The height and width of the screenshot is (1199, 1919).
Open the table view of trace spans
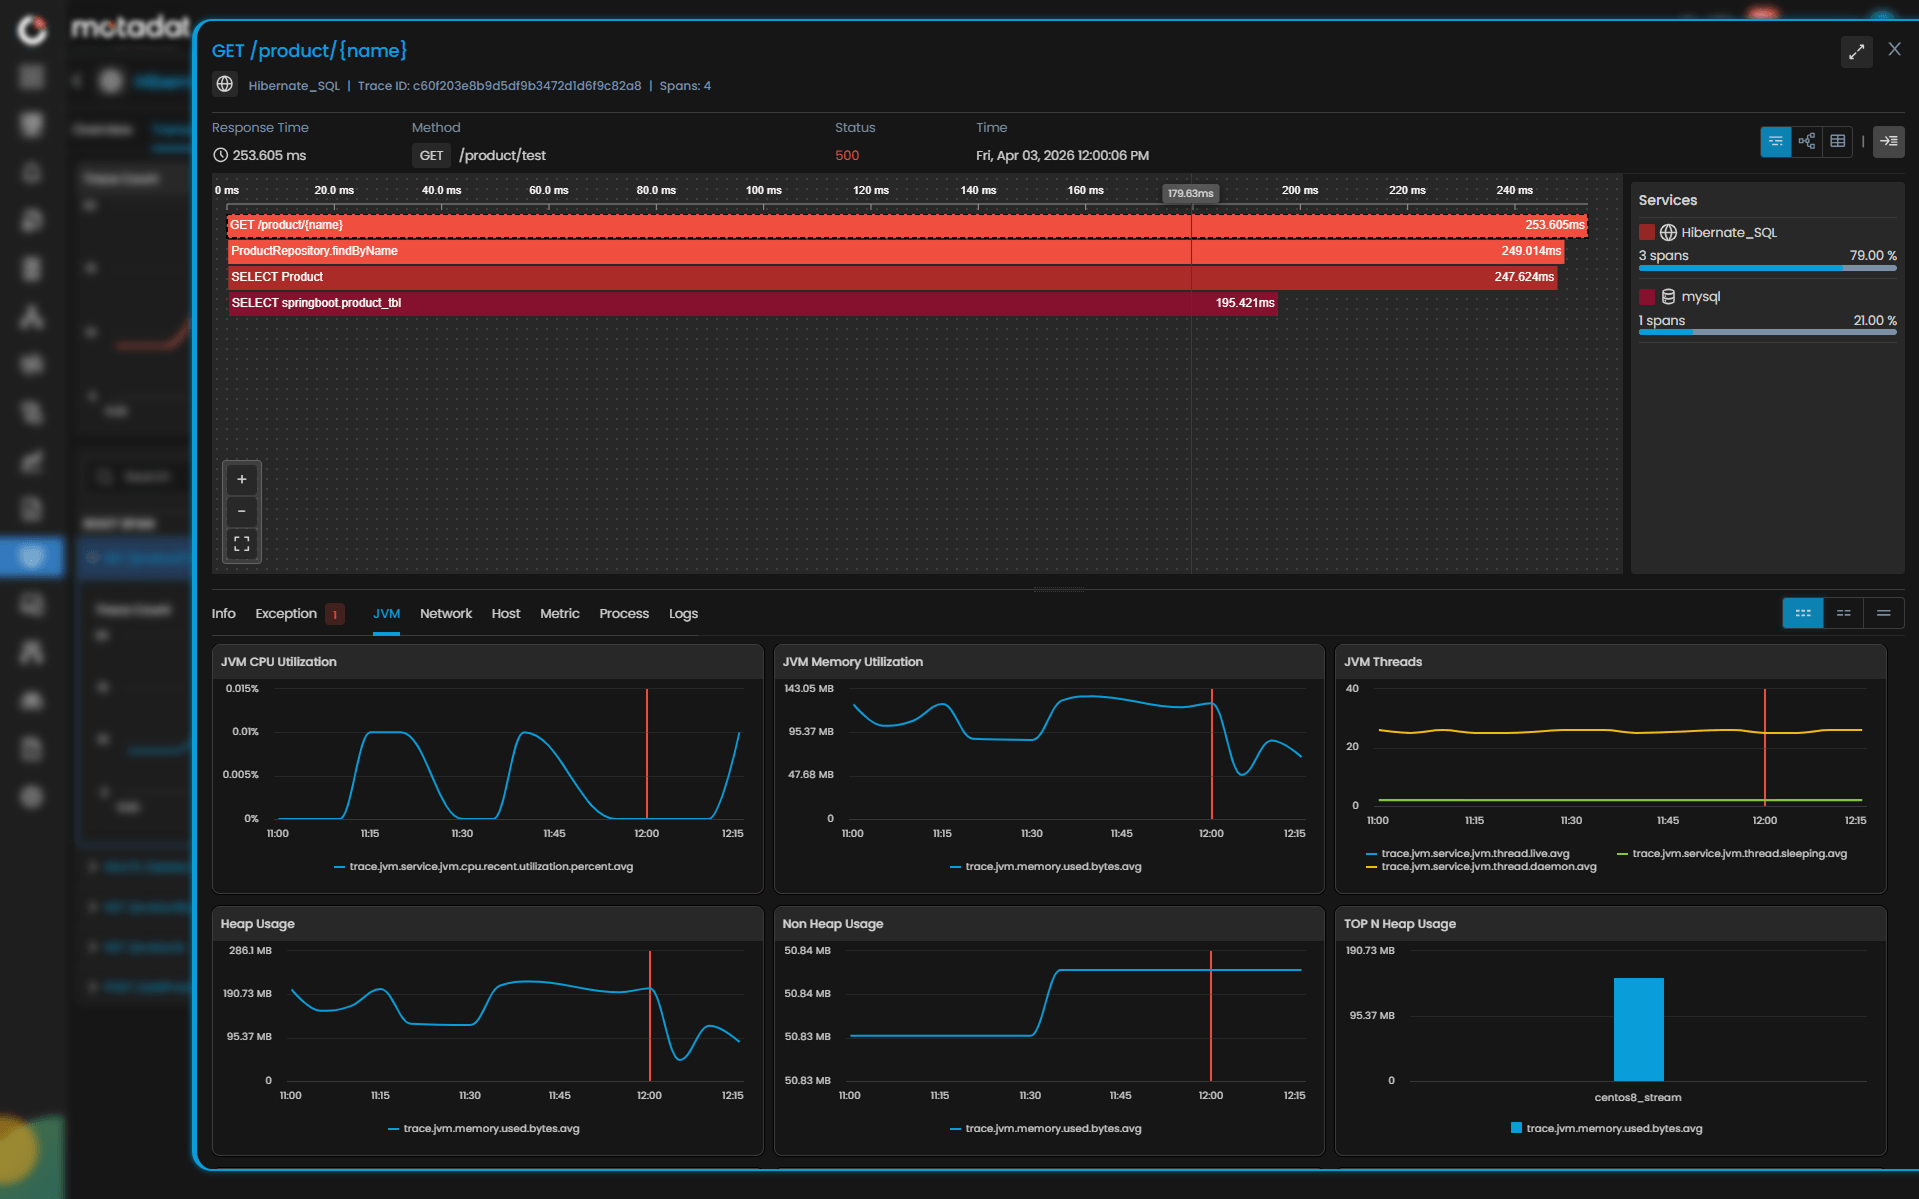[x=1837, y=142]
